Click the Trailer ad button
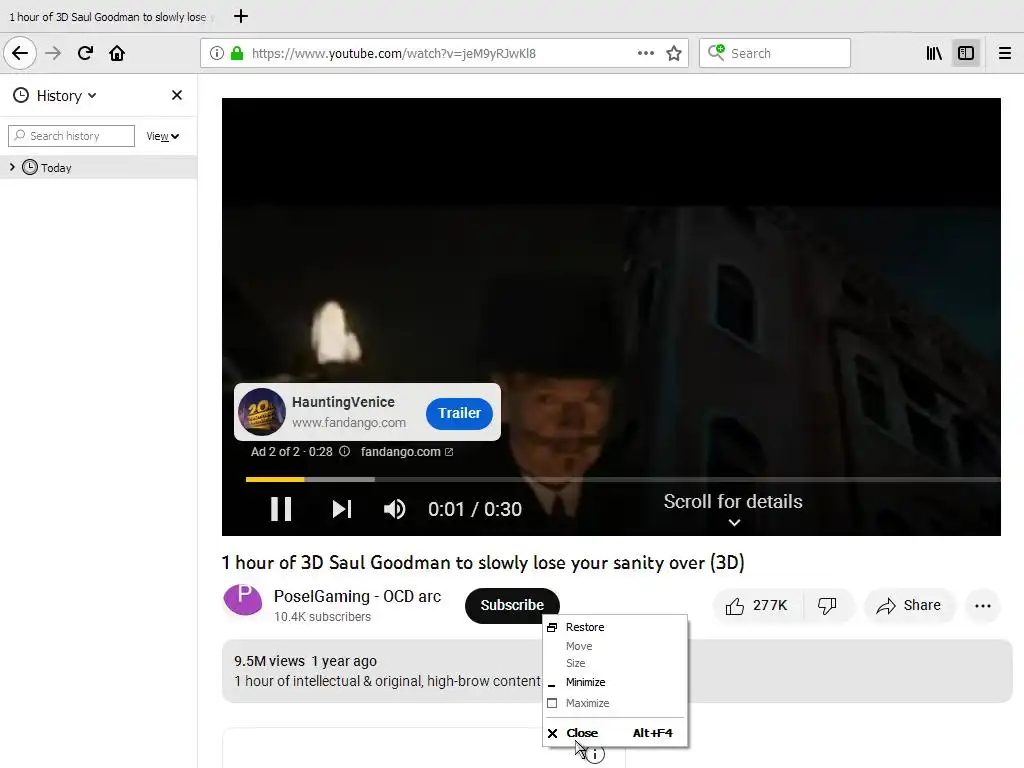Viewport: 1024px width, 768px height. point(459,413)
